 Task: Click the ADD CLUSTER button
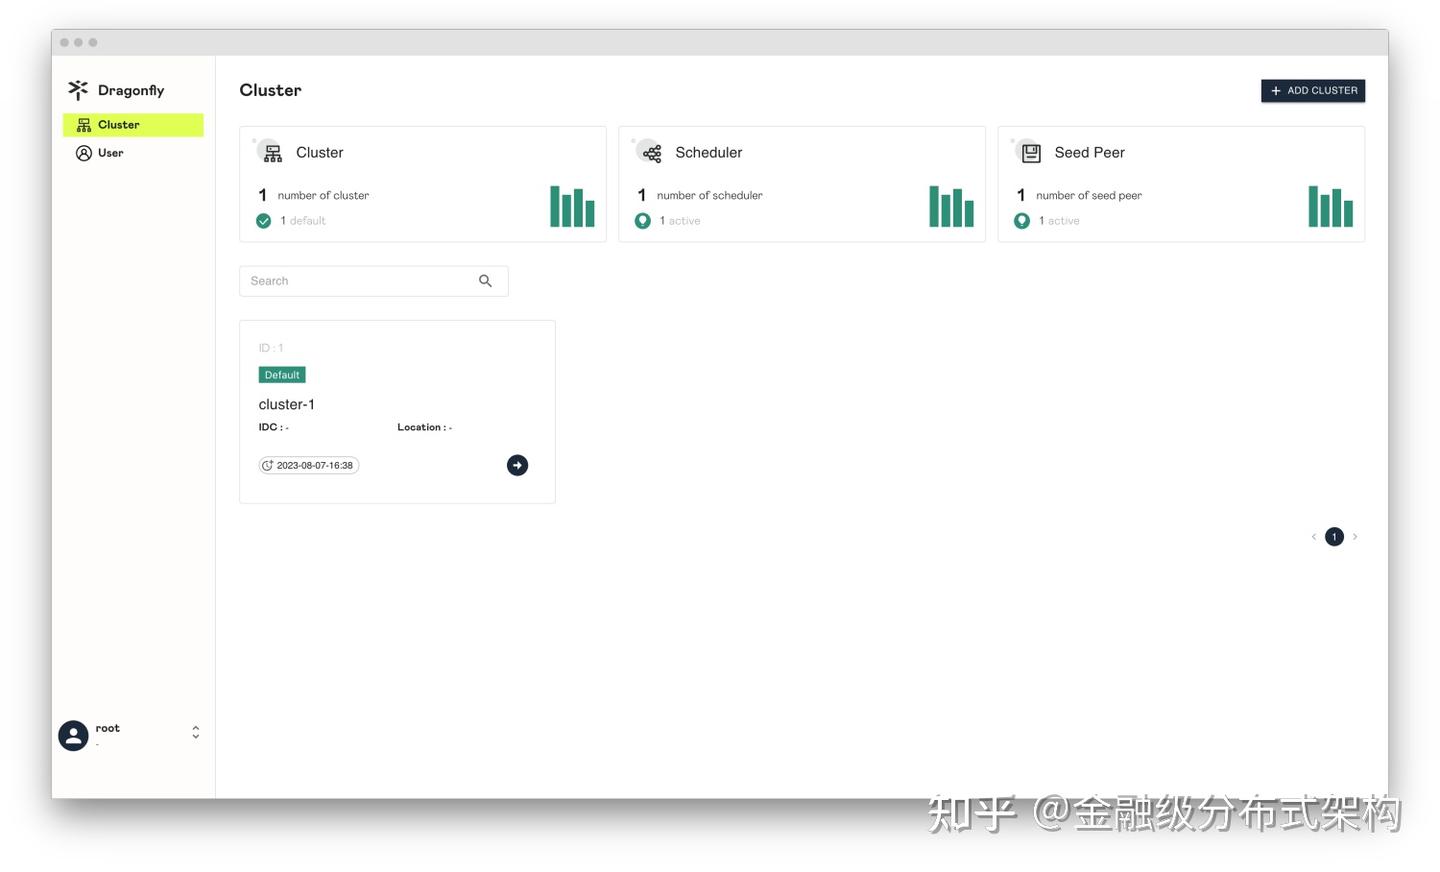point(1313,91)
